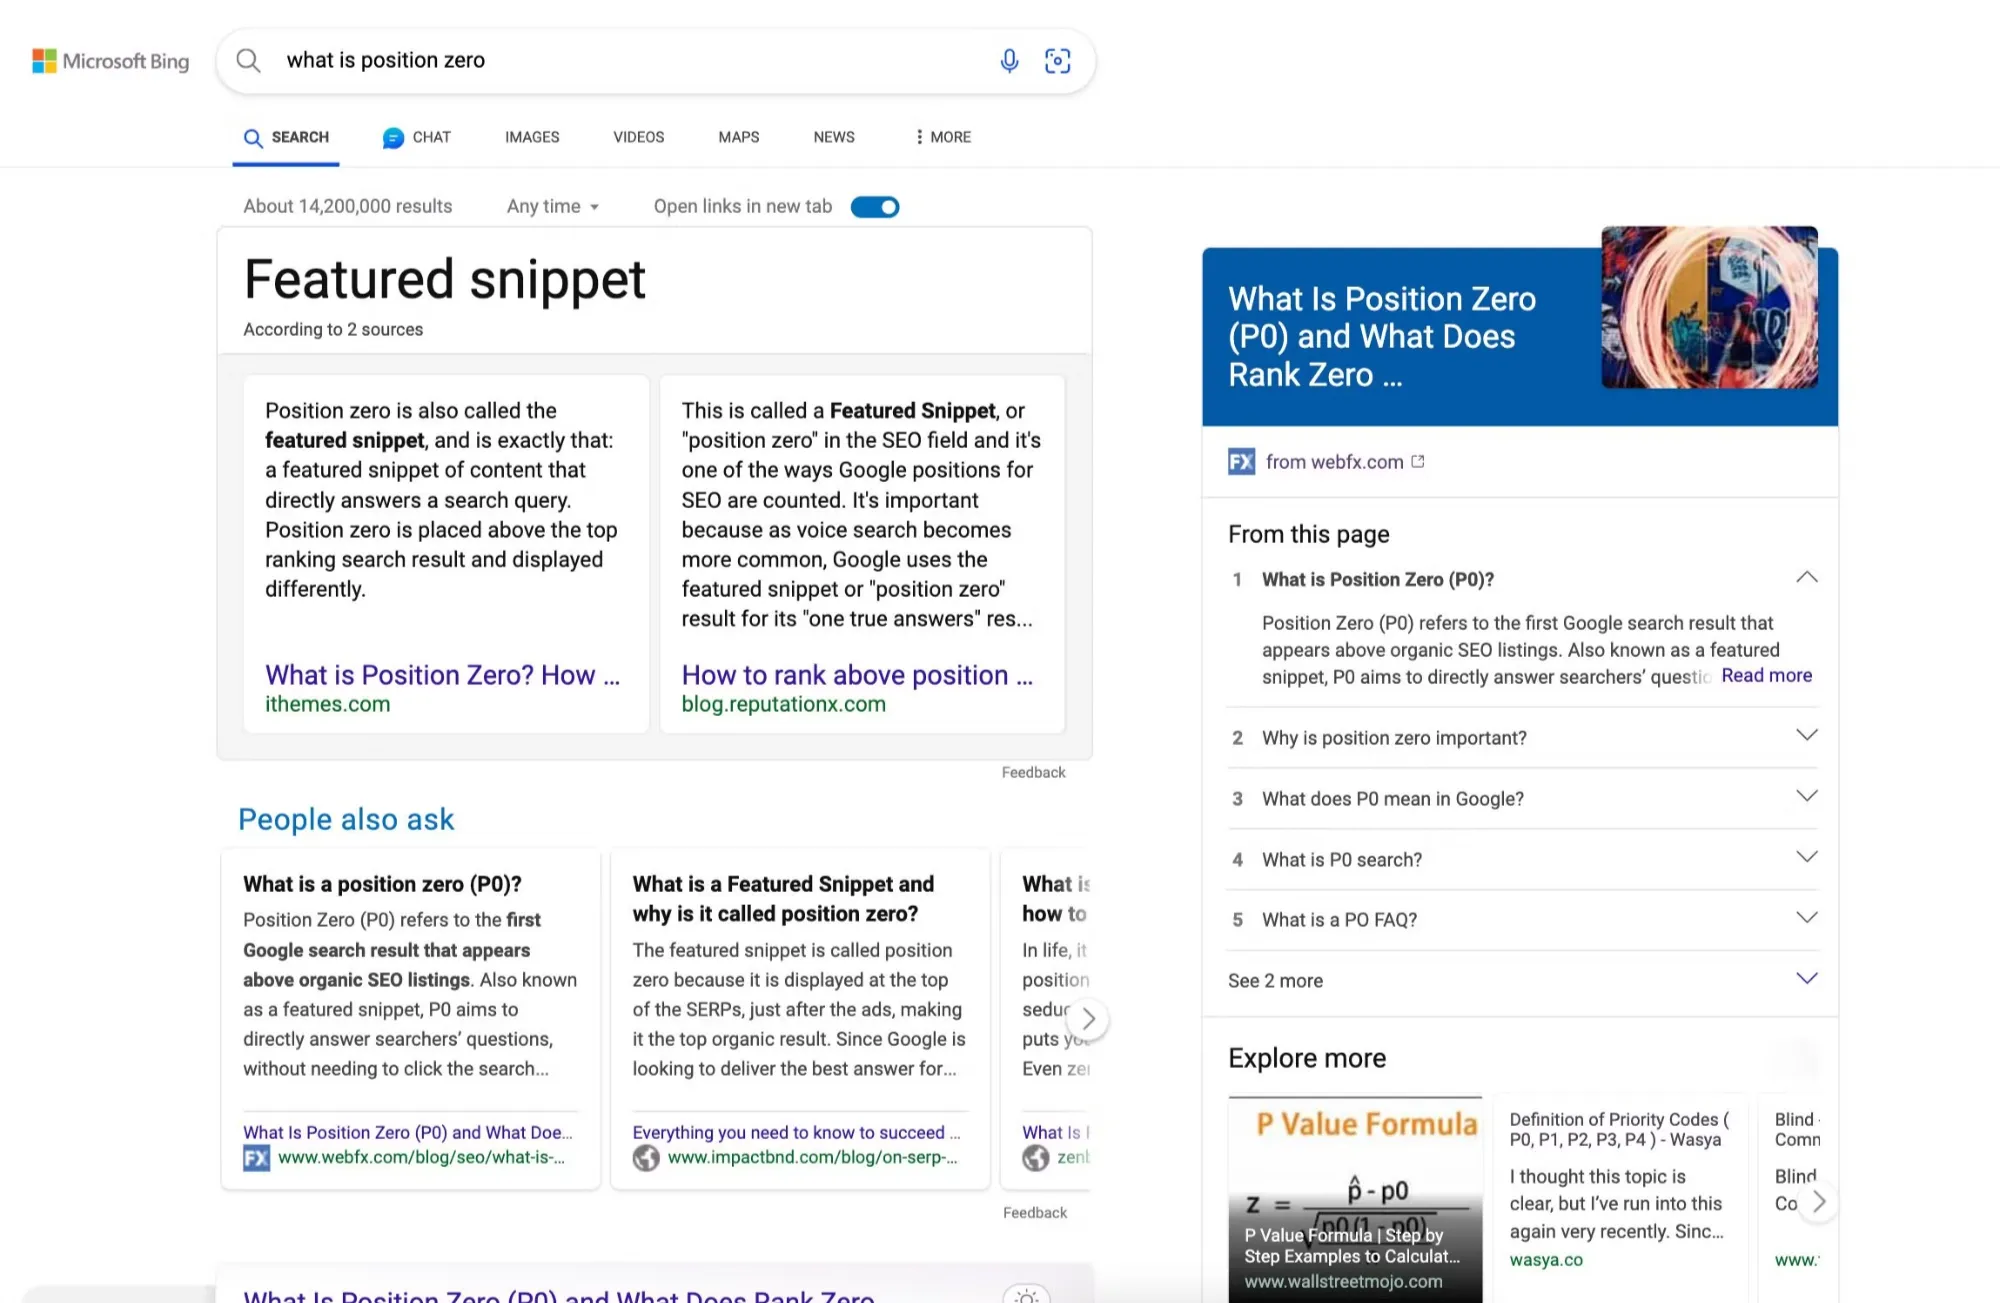Open P Value Formula thumbnail card
This screenshot has height=1303, width=2000.
coord(1355,1200)
